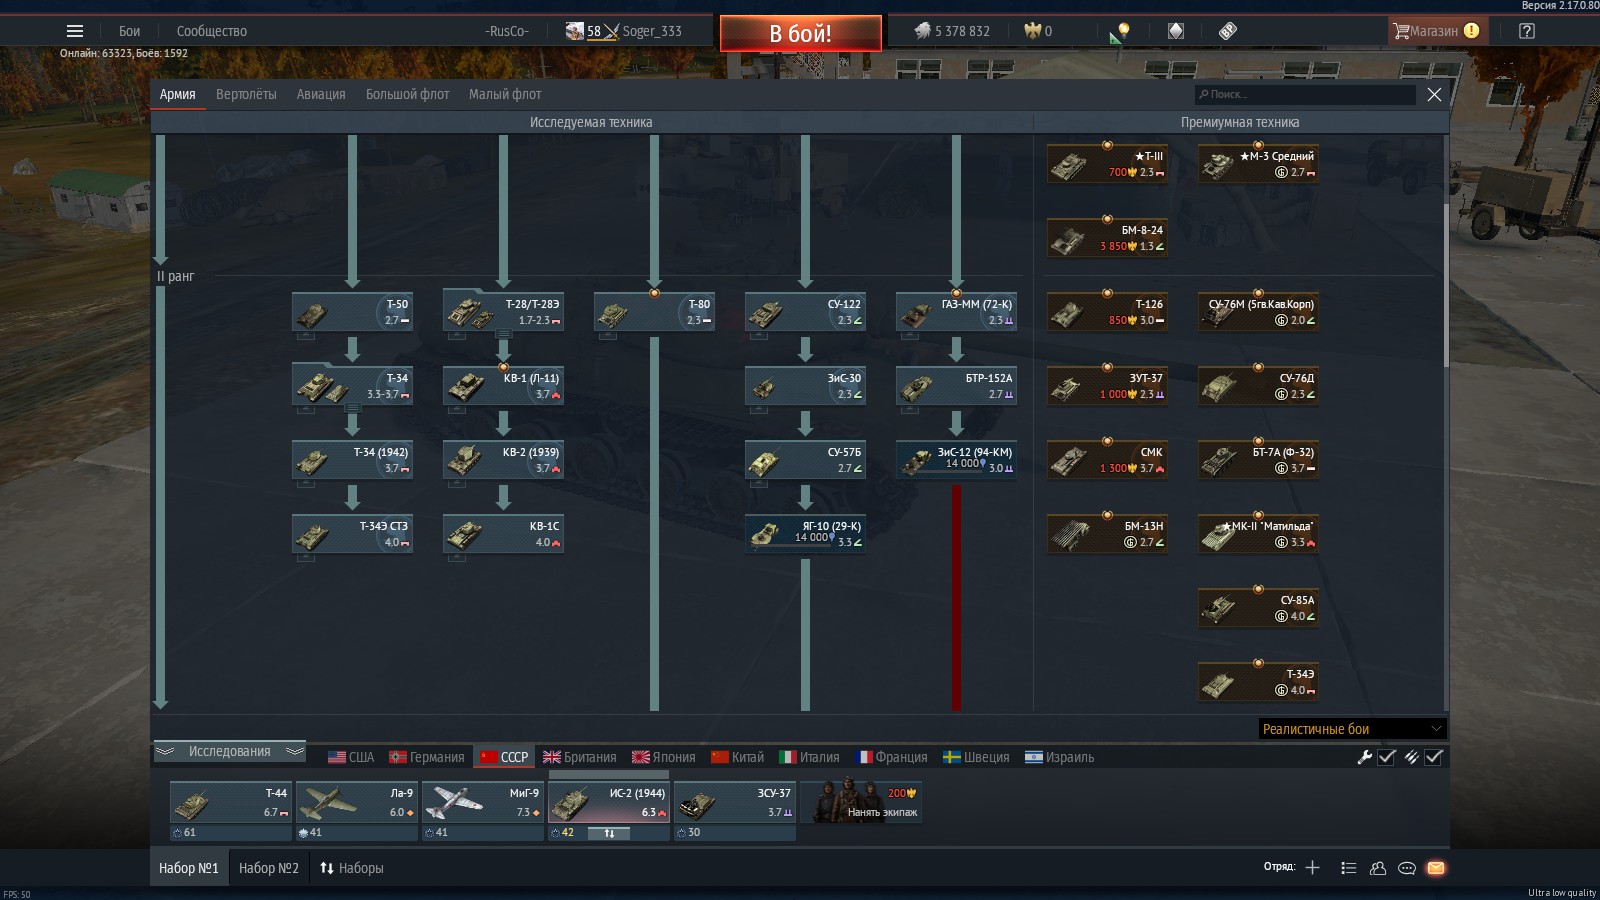
Task: Switch to the Вертолёты tab
Action: (x=246, y=94)
